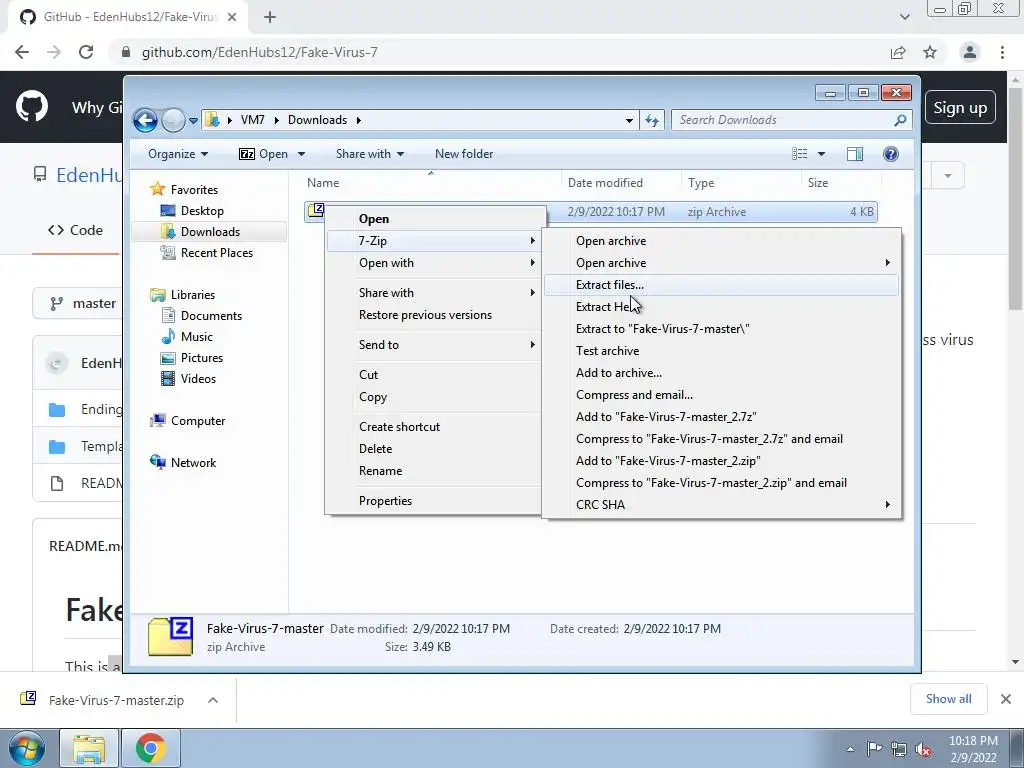Click magnifier icon in Search Downloads
The height and width of the screenshot is (768, 1024).
(x=900, y=120)
